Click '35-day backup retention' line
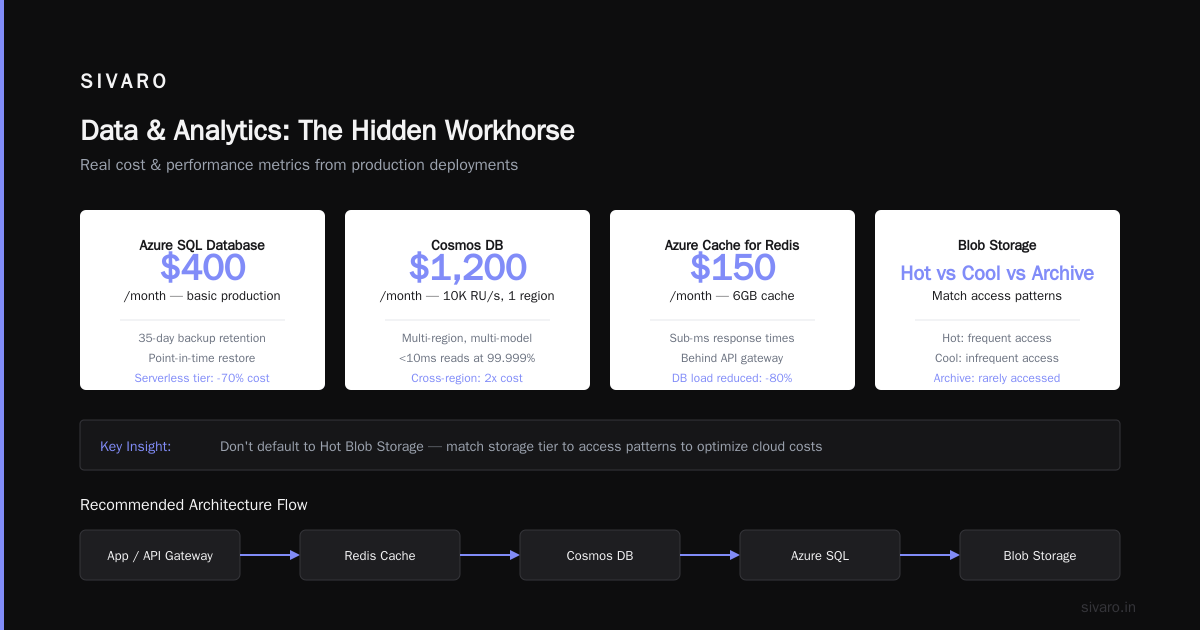Image resolution: width=1200 pixels, height=630 pixels. 202,338
